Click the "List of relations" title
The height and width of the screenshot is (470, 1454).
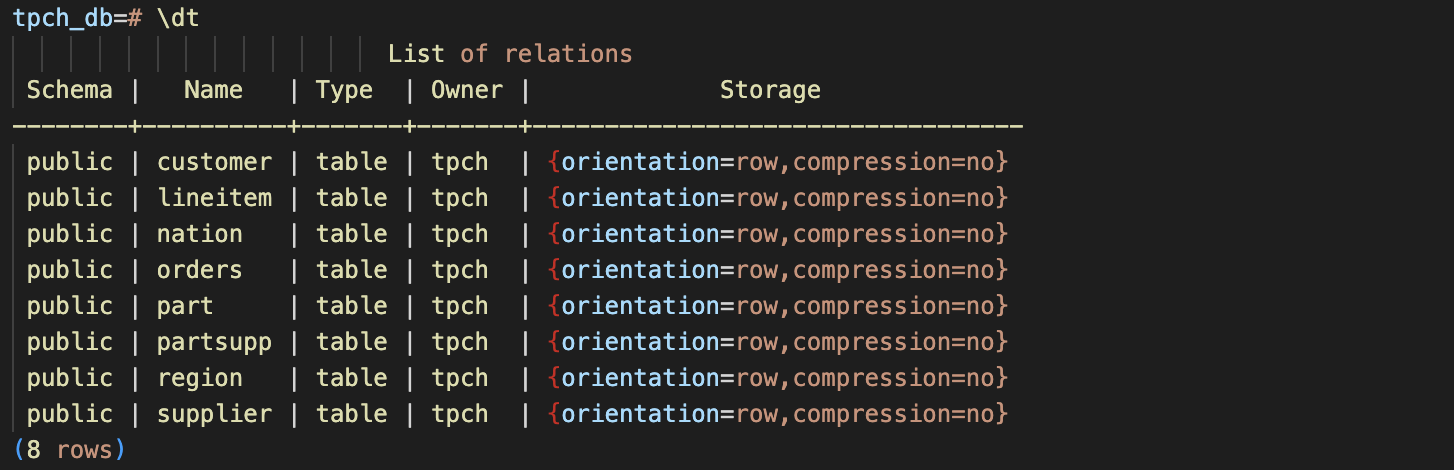point(510,54)
